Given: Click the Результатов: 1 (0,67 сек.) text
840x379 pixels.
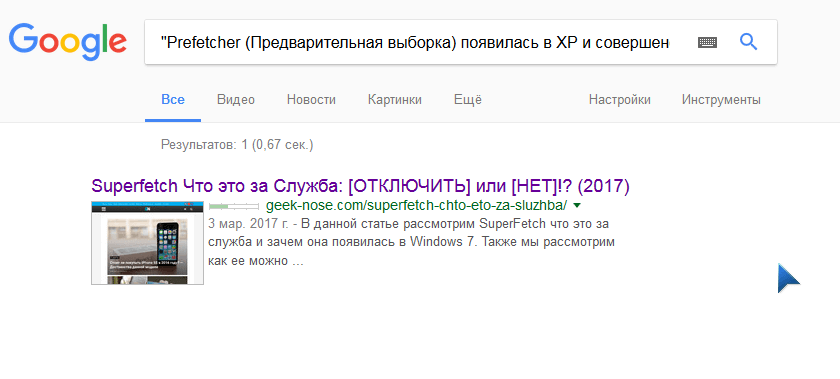Looking at the screenshot, I should 237,145.
